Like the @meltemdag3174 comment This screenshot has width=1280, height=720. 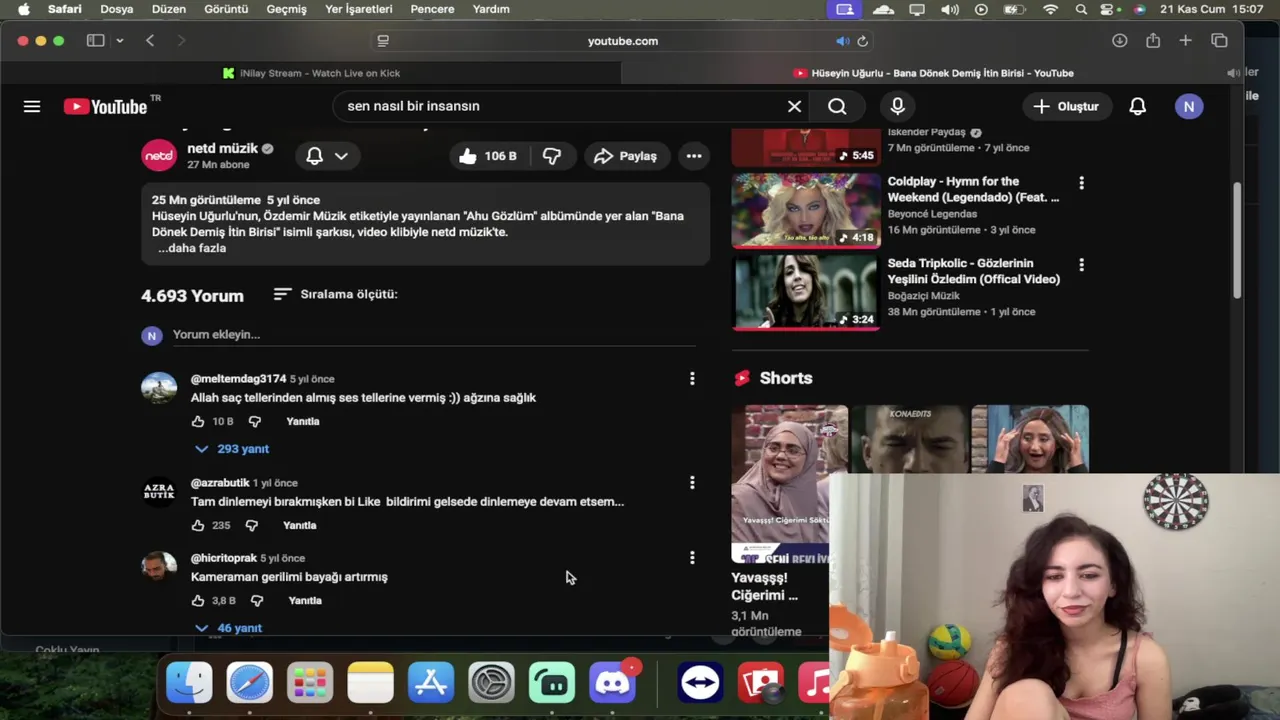pos(198,421)
